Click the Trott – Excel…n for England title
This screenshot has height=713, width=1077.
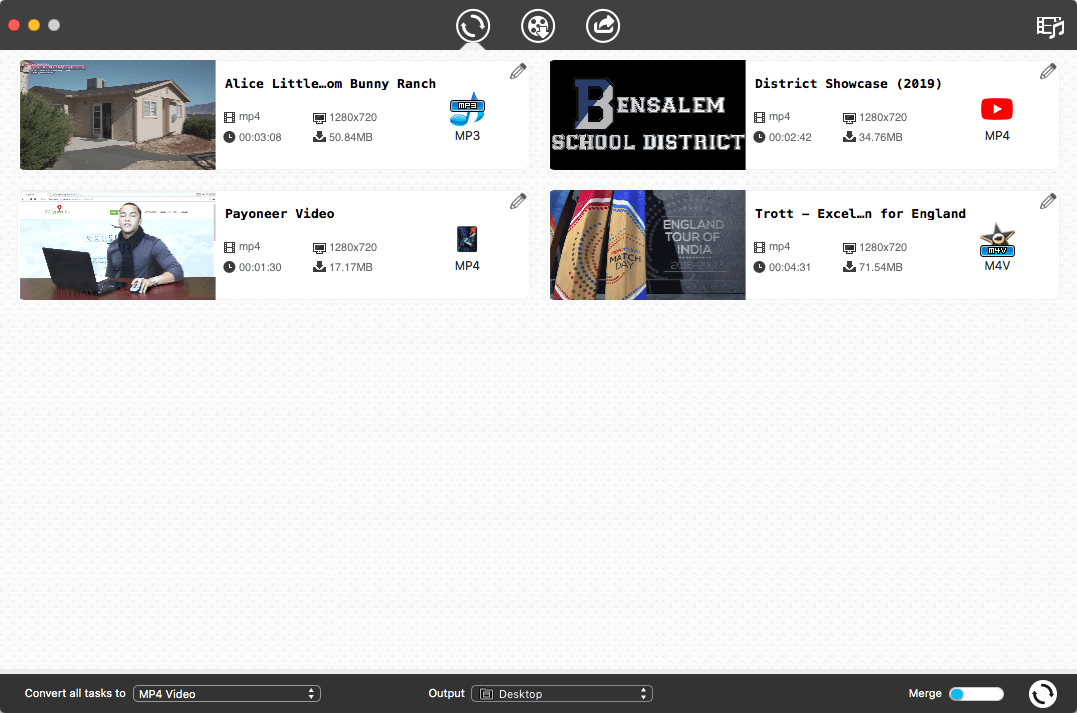860,214
